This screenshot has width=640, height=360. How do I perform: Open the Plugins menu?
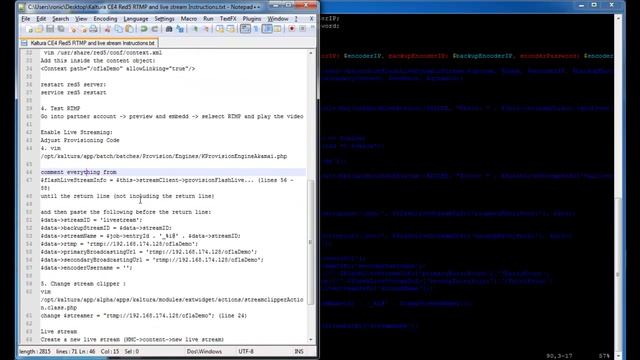coord(251,19)
